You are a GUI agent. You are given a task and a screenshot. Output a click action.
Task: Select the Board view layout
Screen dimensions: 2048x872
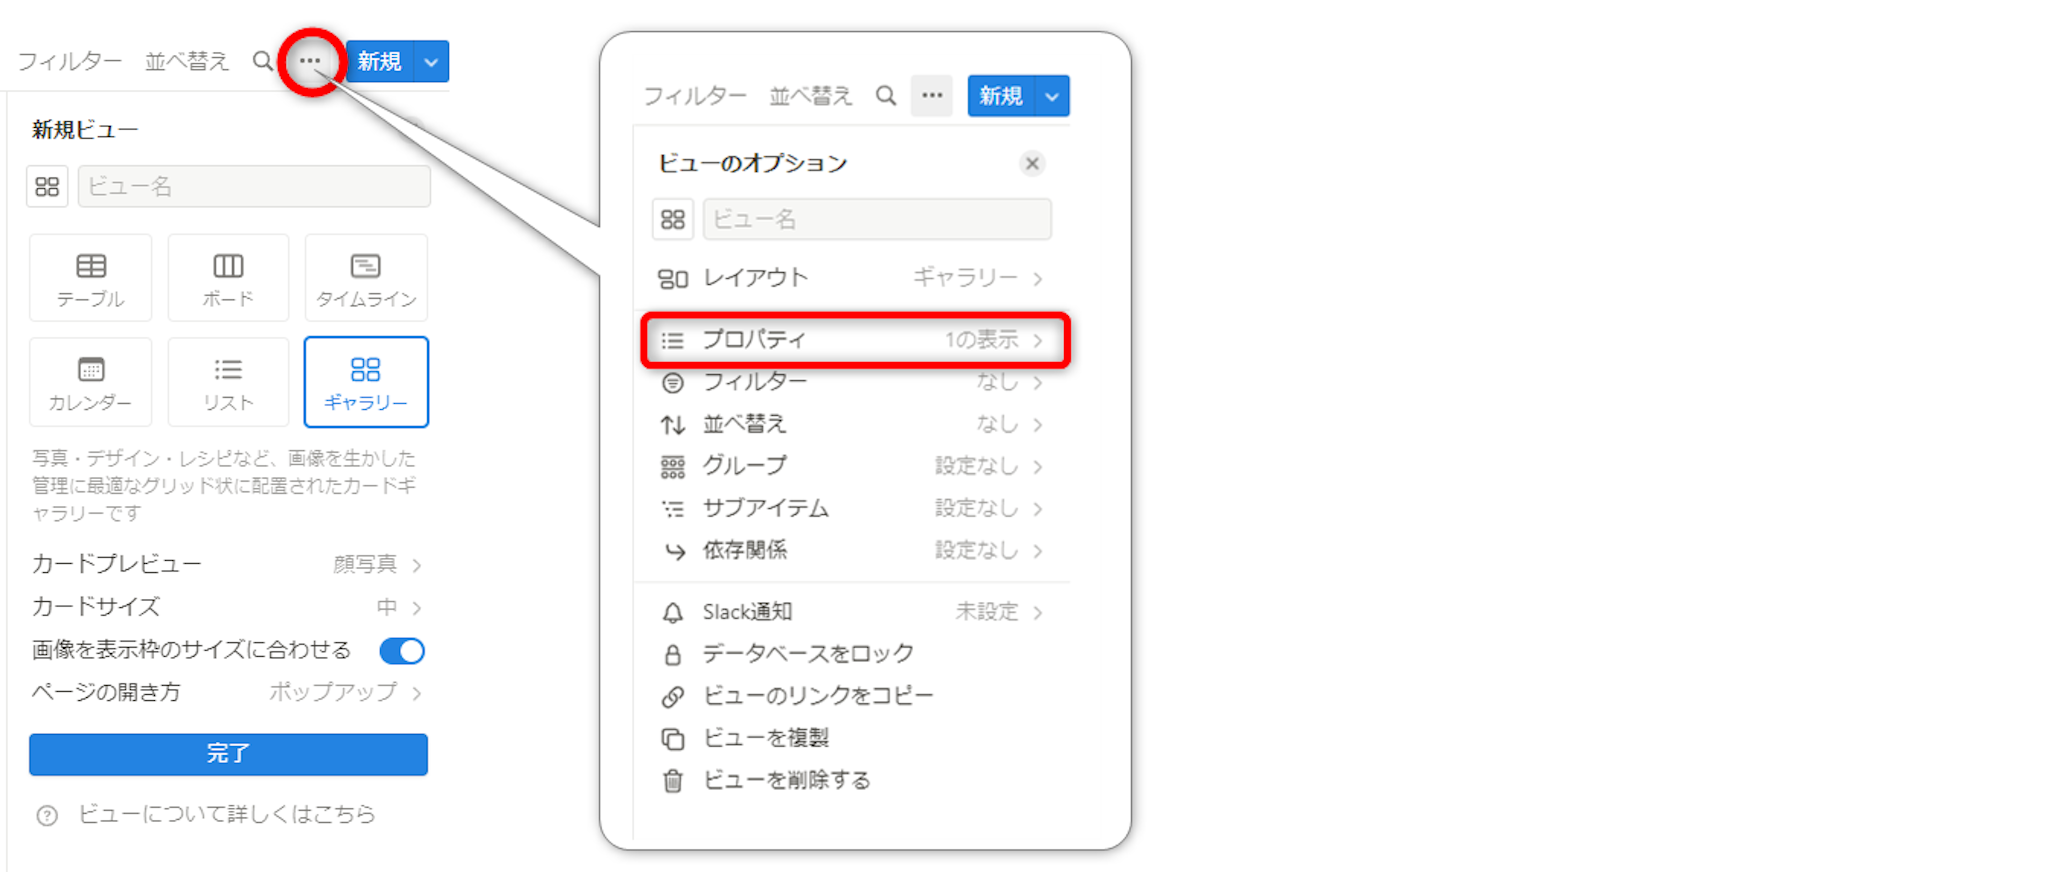tap(228, 278)
